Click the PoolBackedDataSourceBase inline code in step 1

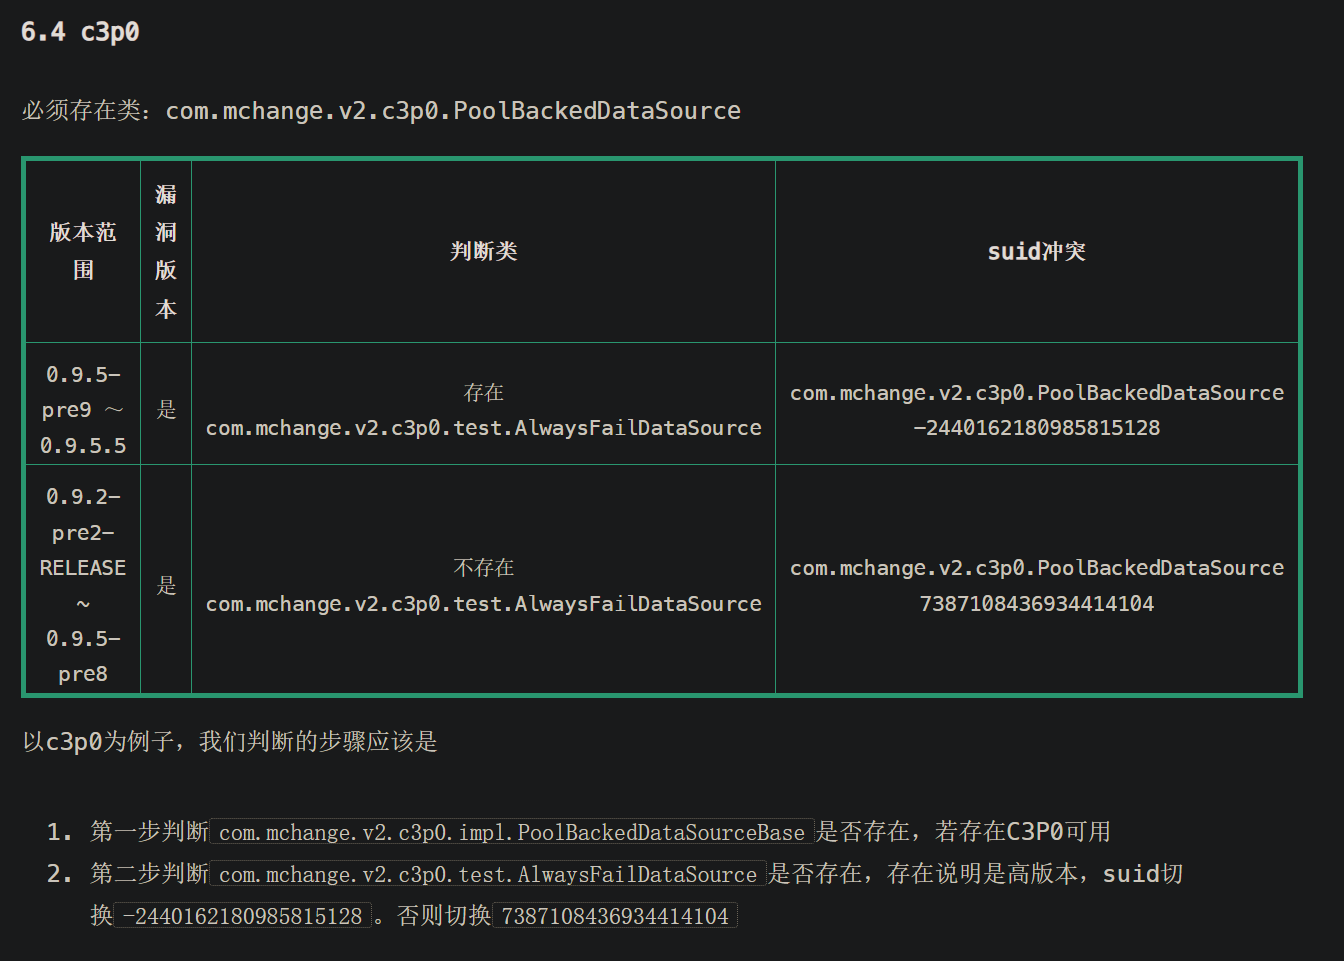pyautogui.click(x=511, y=832)
